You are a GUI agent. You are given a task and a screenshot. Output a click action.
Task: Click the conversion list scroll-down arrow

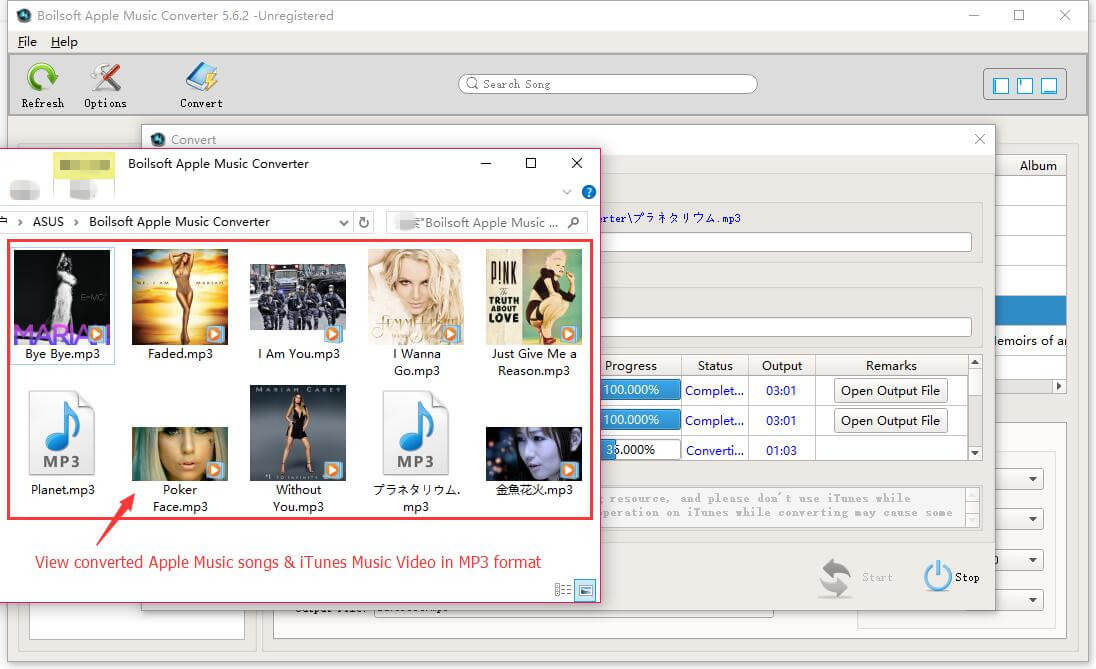[x=975, y=453]
